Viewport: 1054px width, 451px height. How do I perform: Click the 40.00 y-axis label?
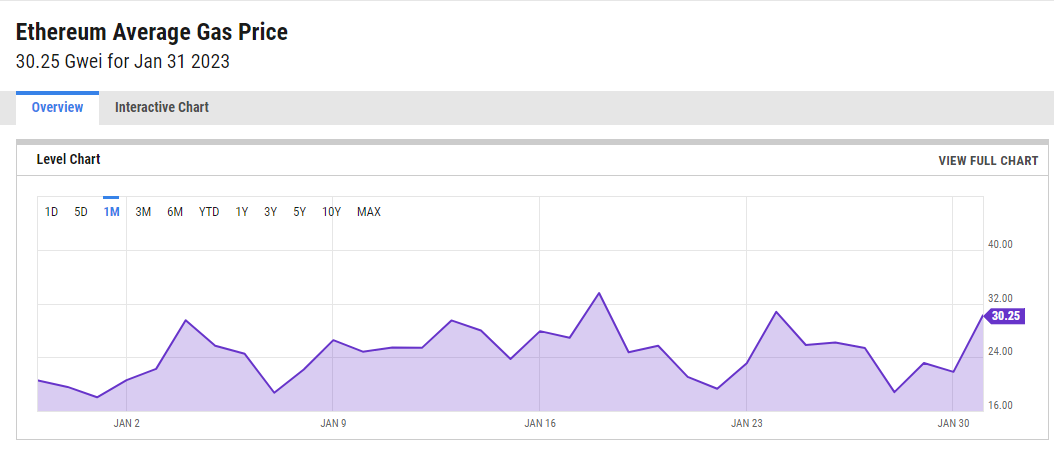pos(1000,244)
